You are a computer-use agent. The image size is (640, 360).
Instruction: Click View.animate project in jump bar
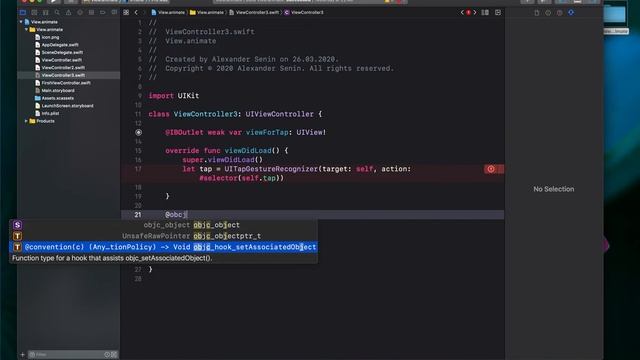(168, 13)
